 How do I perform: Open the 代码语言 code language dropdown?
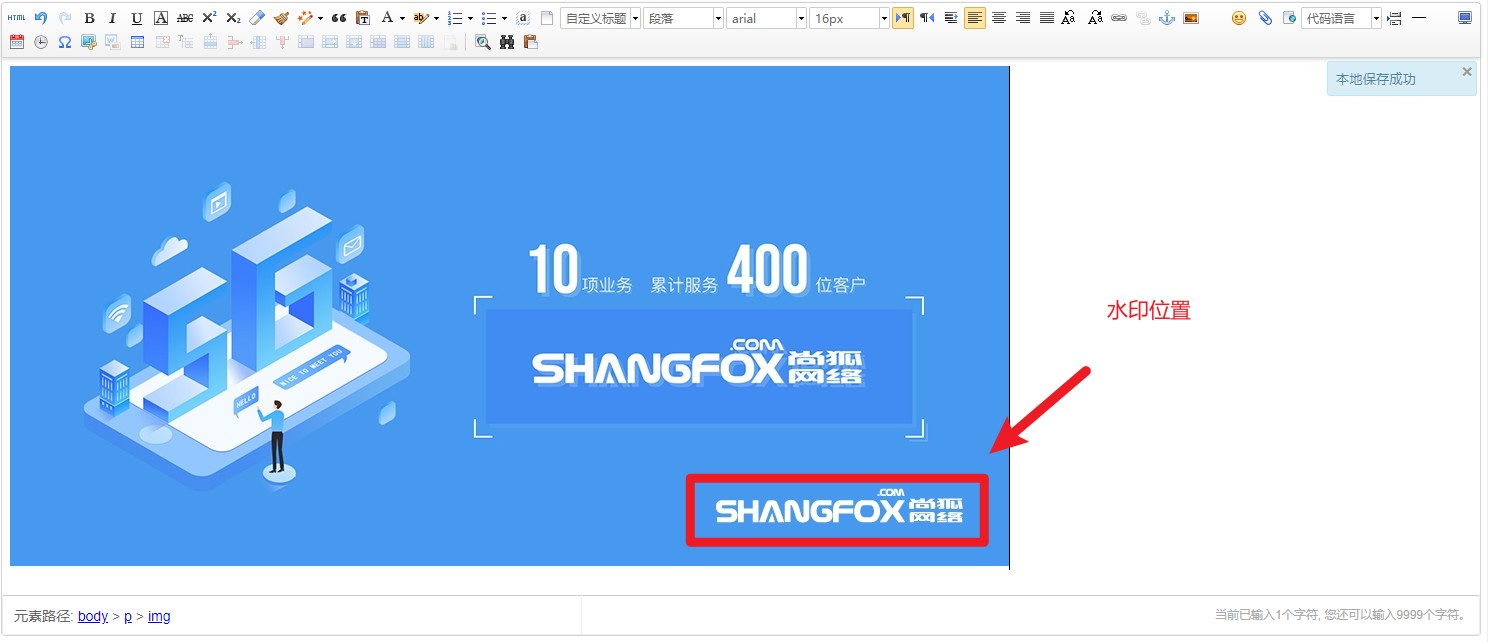(1341, 18)
